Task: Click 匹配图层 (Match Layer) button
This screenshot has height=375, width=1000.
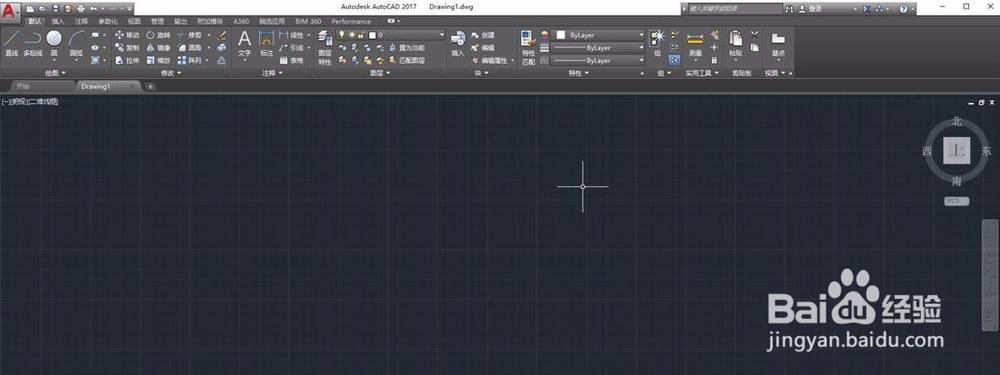Action: point(406,61)
